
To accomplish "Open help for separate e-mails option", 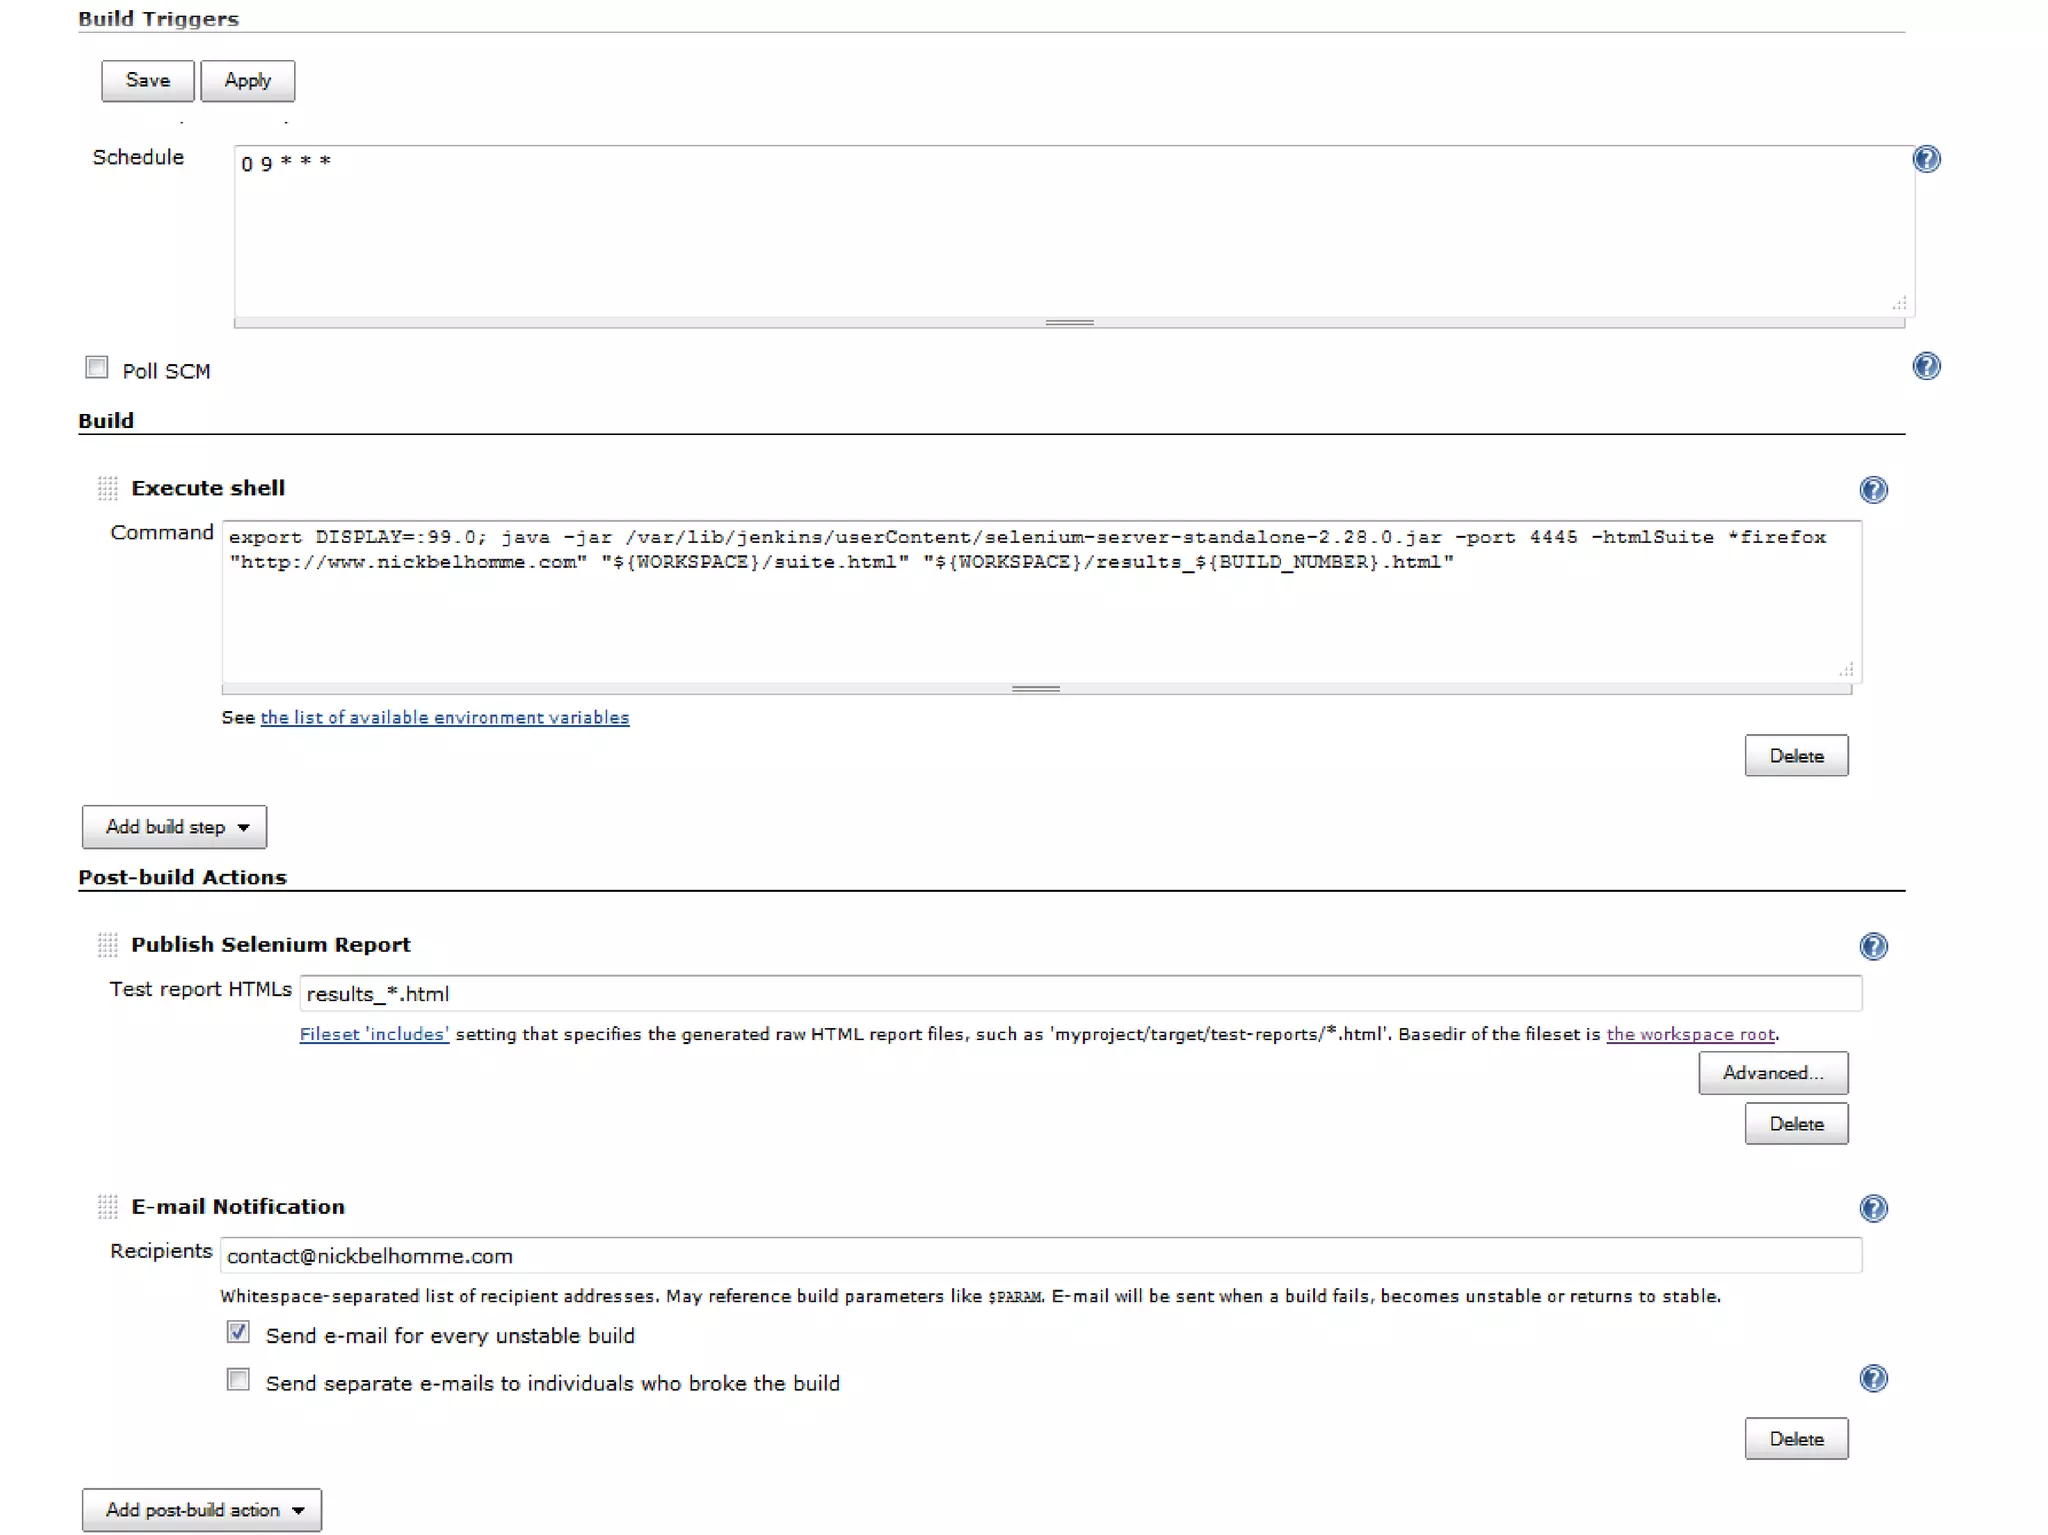I will pyautogui.click(x=1873, y=1379).
